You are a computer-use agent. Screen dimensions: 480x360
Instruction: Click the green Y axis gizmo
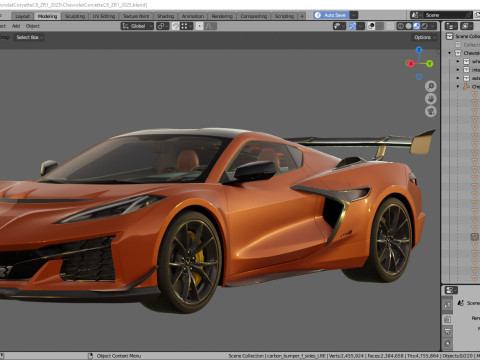click(429, 63)
